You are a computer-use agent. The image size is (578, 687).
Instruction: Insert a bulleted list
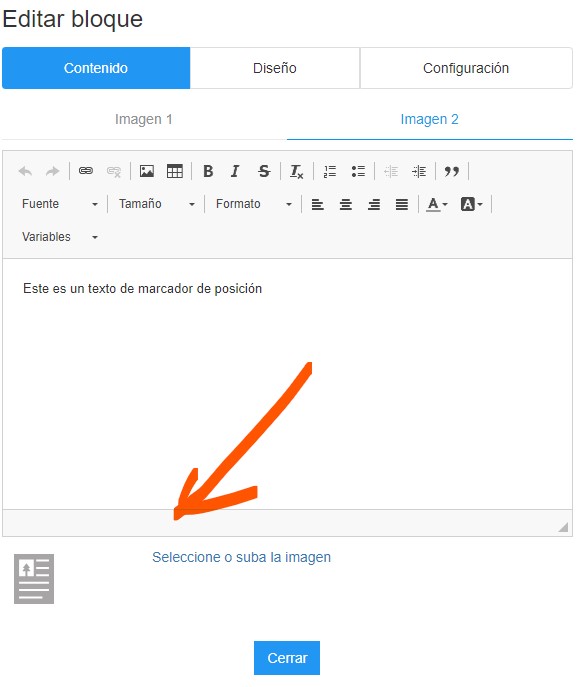click(x=358, y=171)
